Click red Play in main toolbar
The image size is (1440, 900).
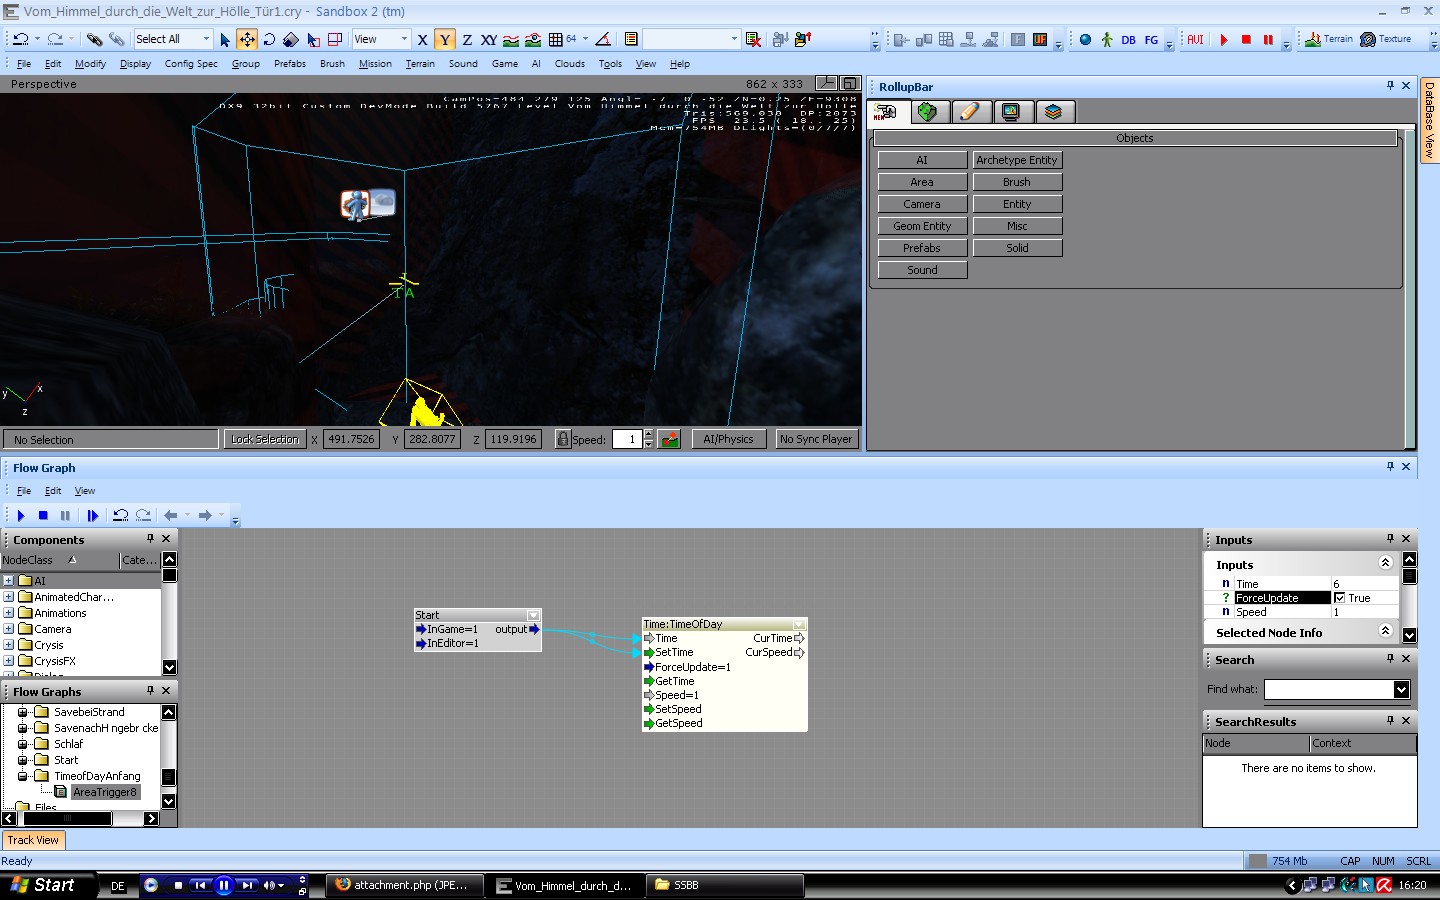tap(1224, 40)
